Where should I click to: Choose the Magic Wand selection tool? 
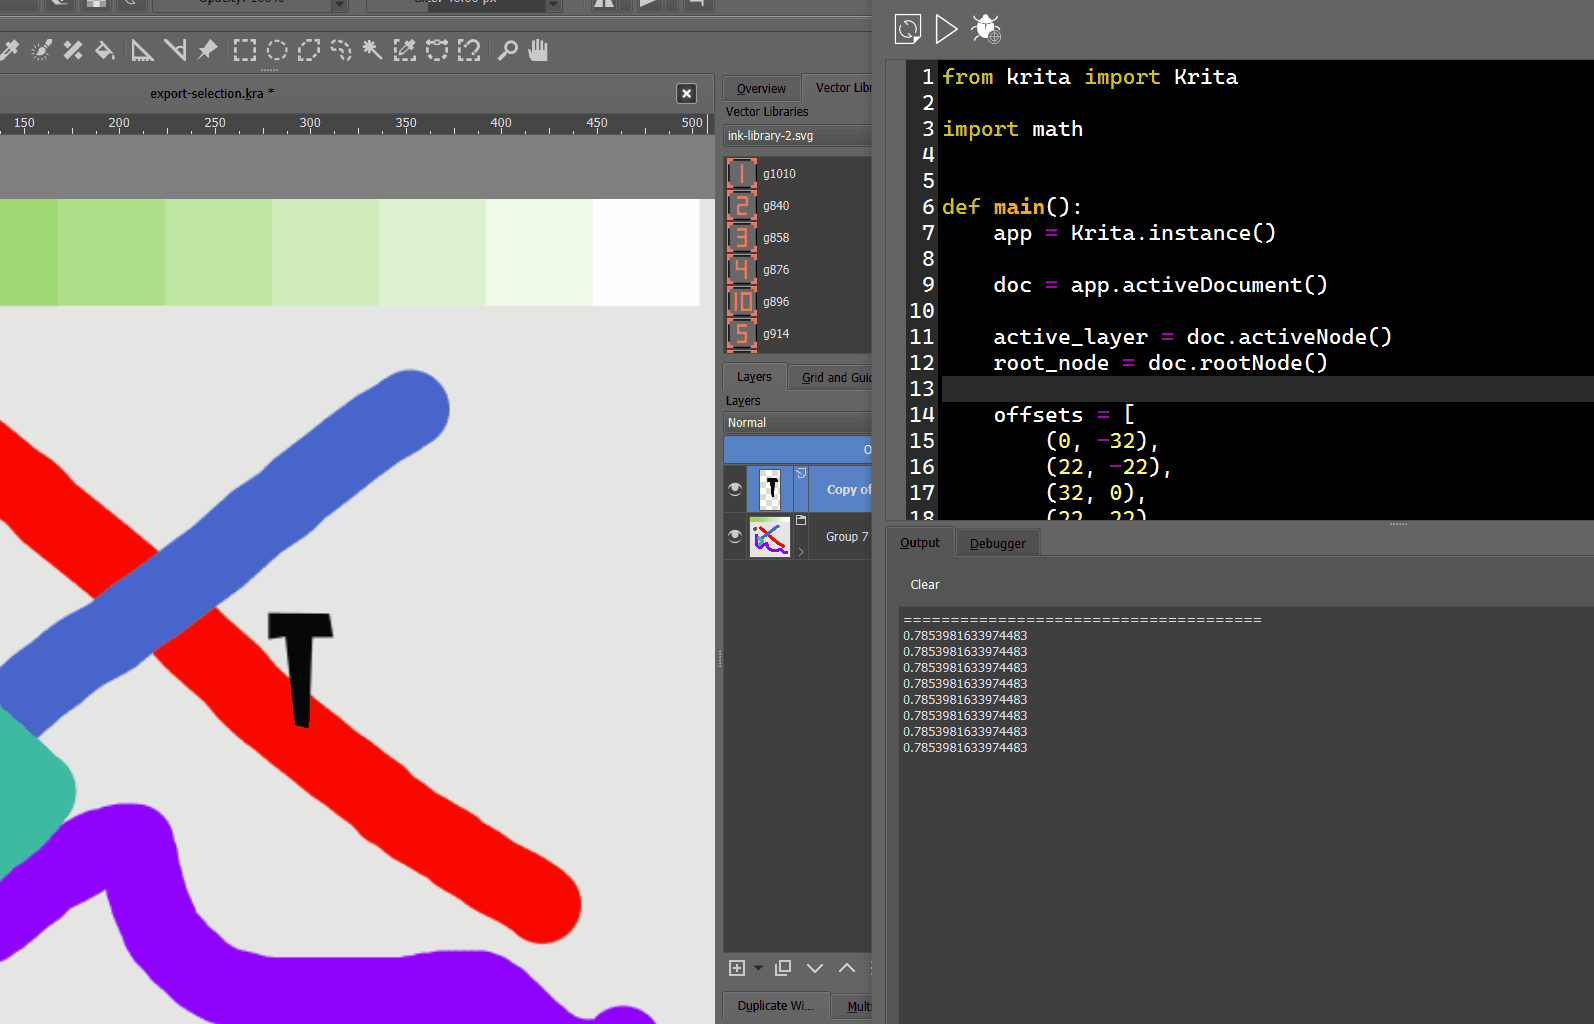click(372, 50)
